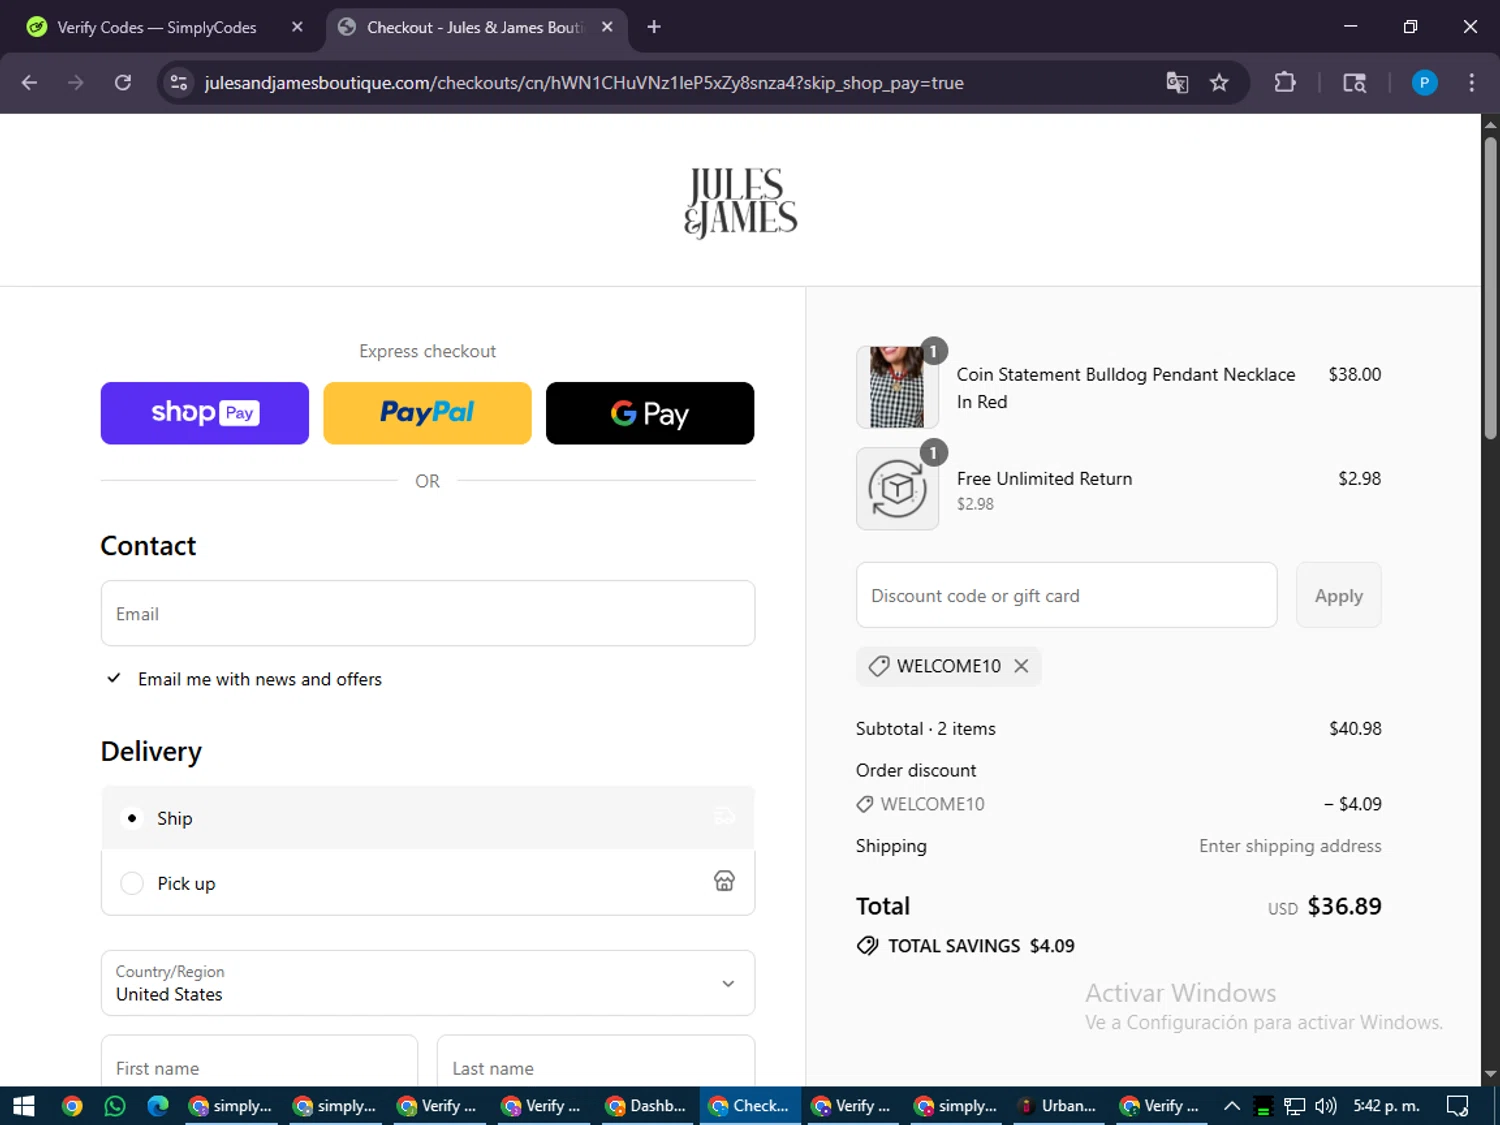The width and height of the screenshot is (1500, 1125).
Task: Reload the checkout page
Action: 123,83
